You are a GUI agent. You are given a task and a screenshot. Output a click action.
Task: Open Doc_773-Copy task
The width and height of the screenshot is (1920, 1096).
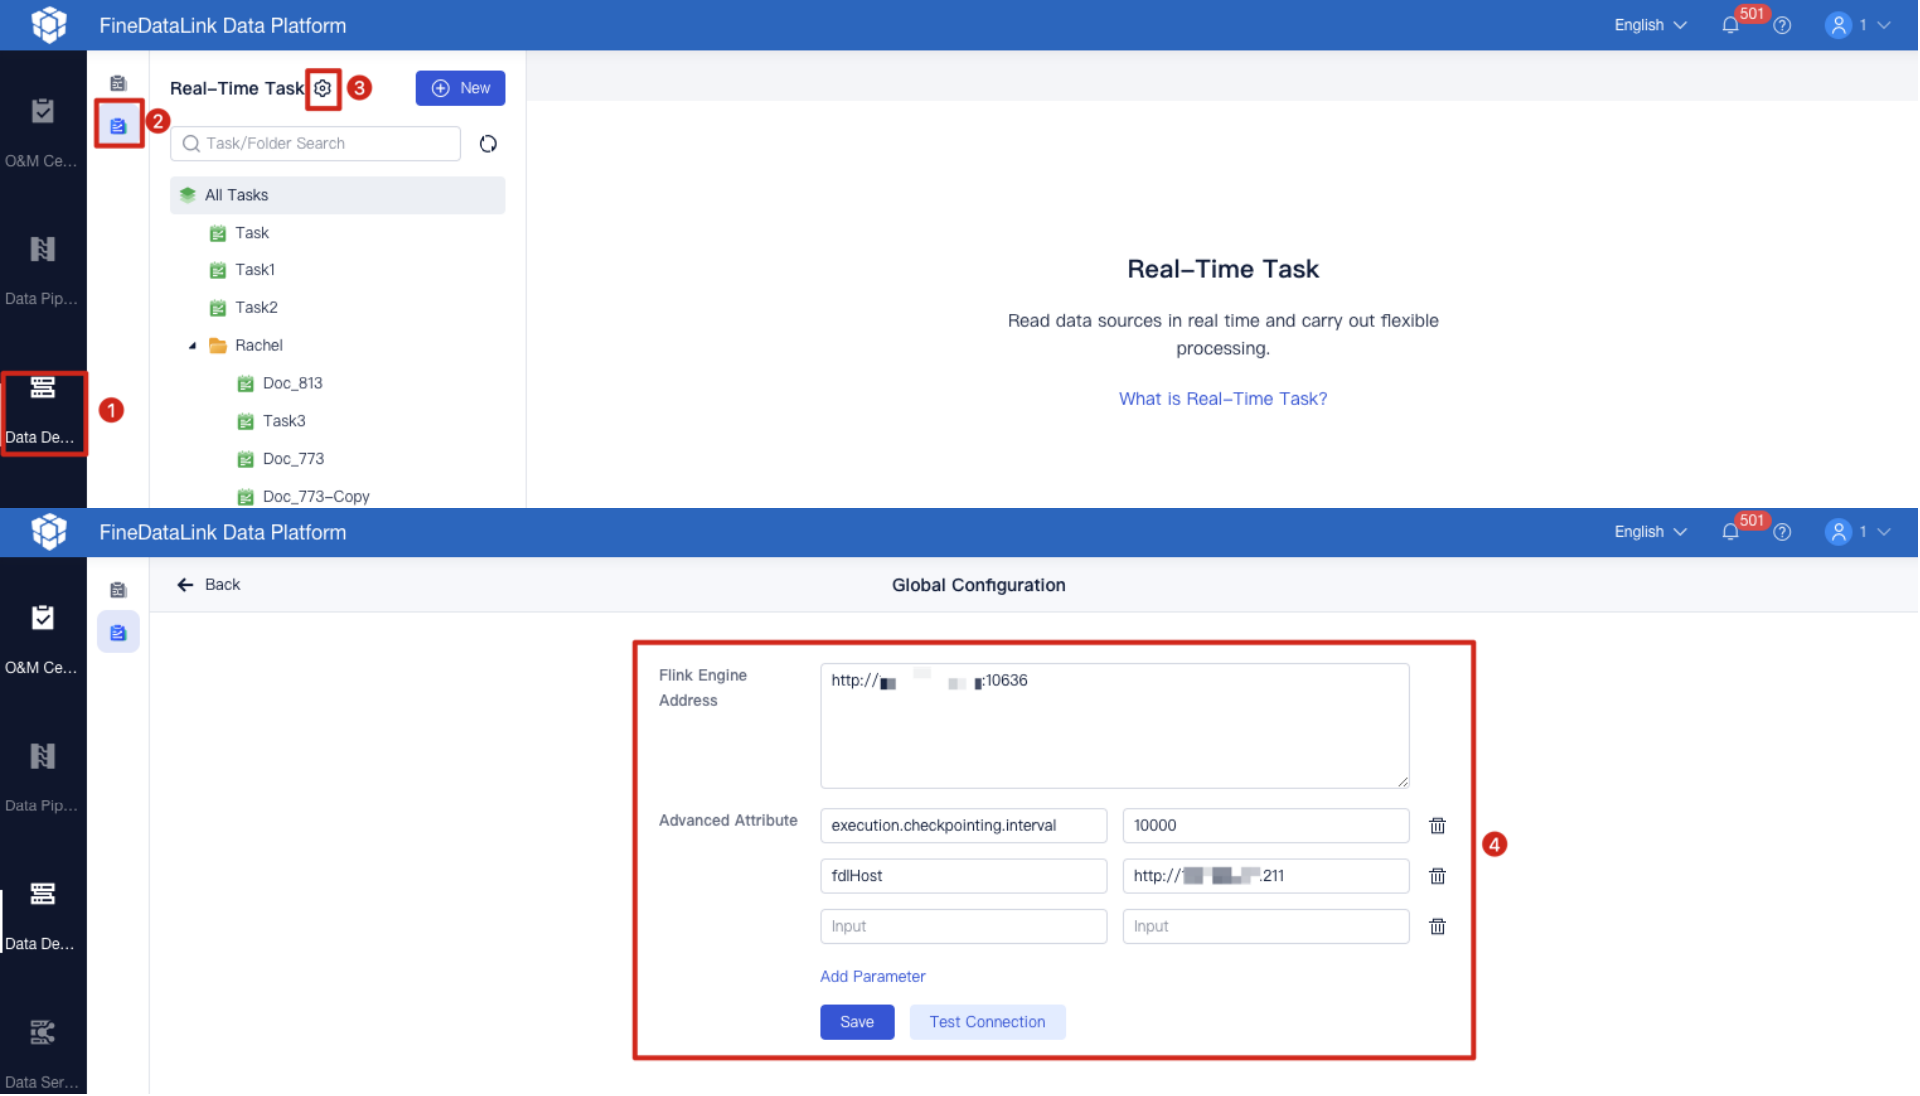[316, 497]
